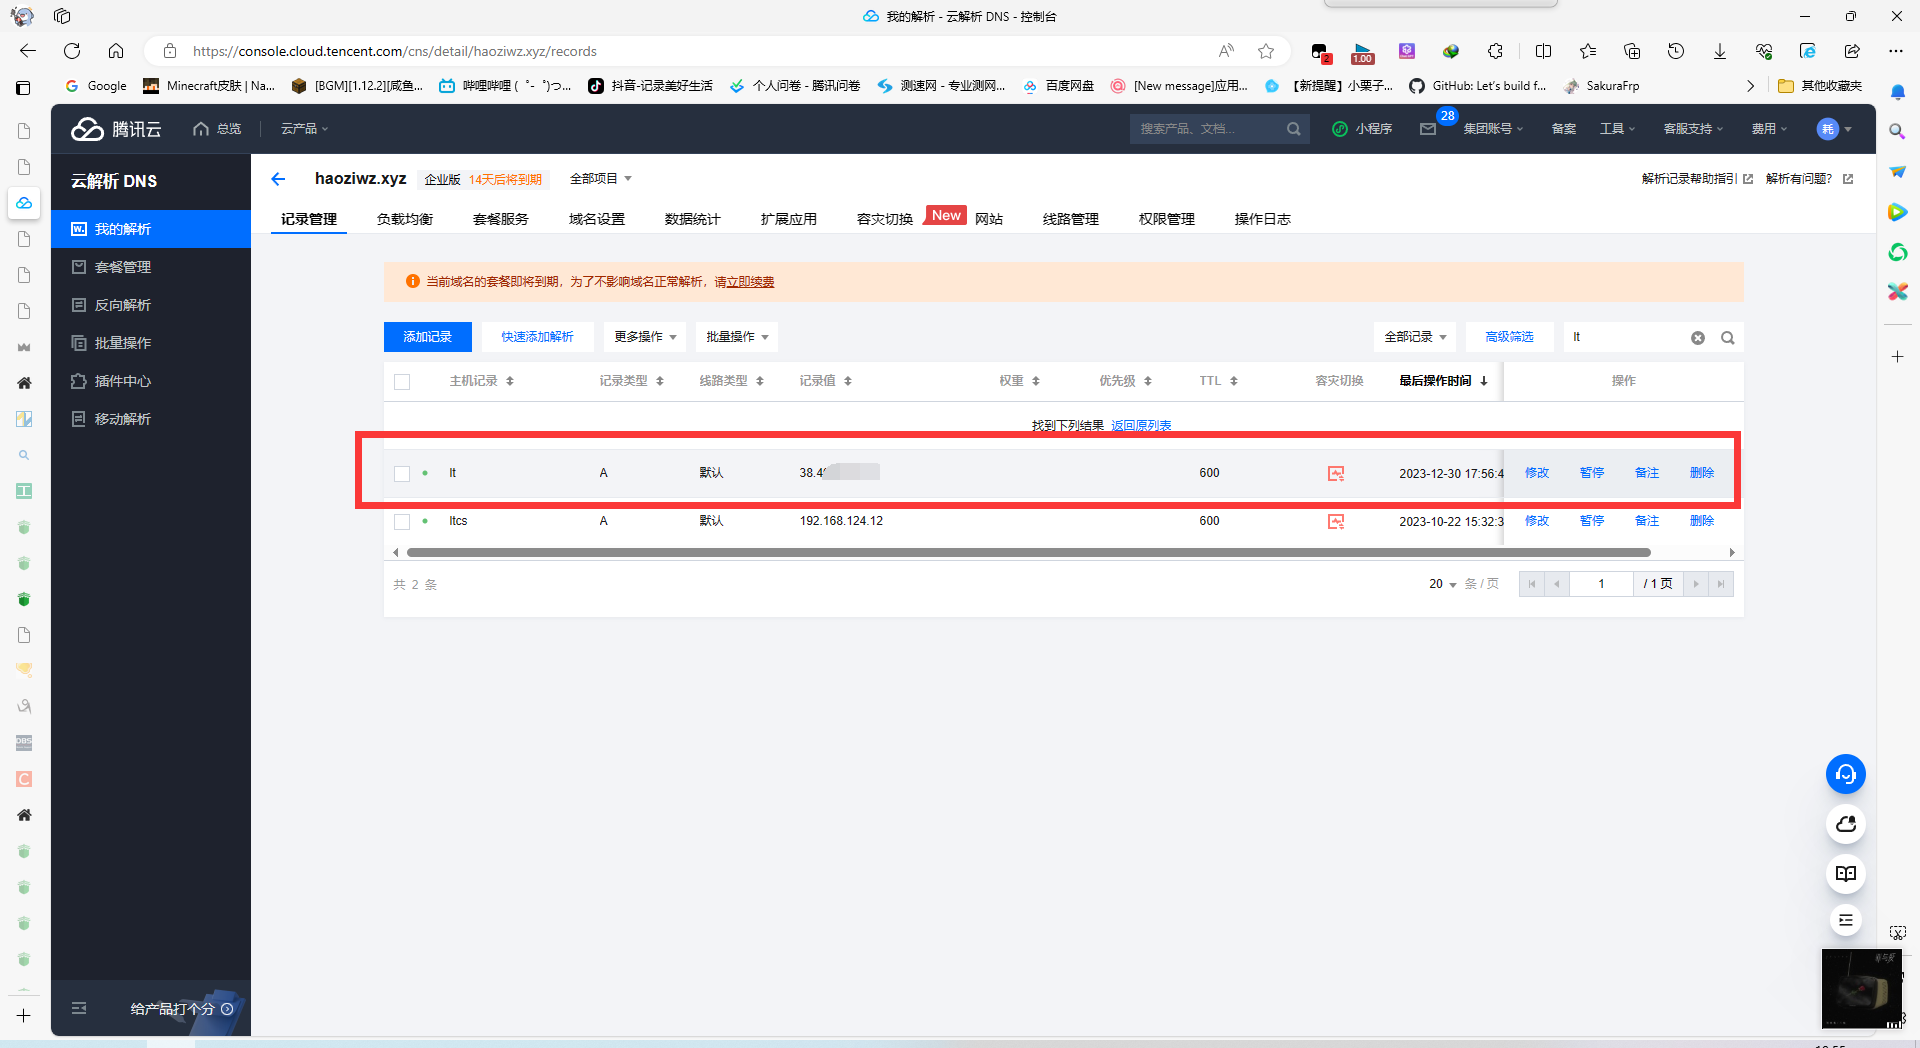This screenshot has width=1920, height=1048.
Task: Click the 返回原列表 link
Action: click(1141, 426)
